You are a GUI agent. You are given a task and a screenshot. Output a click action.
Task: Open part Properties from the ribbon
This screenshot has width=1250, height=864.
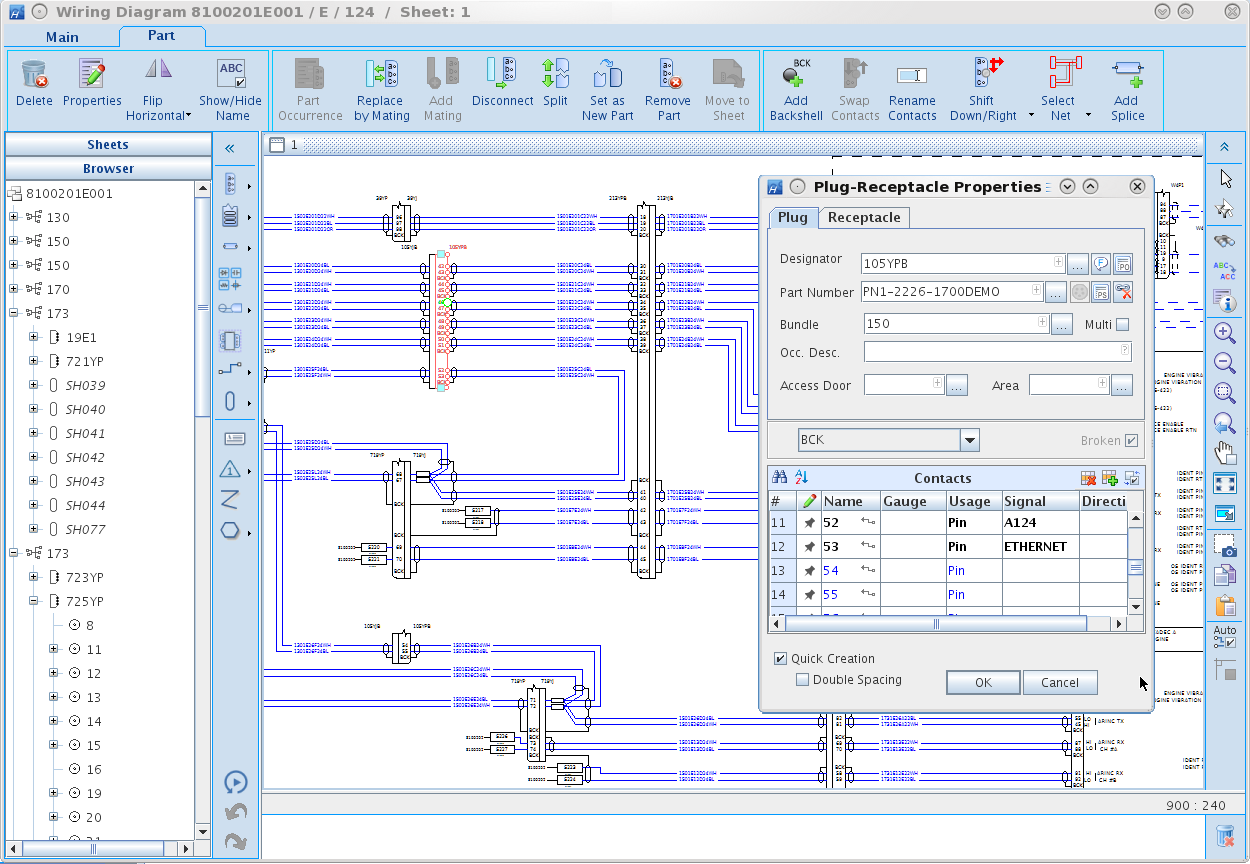point(92,74)
